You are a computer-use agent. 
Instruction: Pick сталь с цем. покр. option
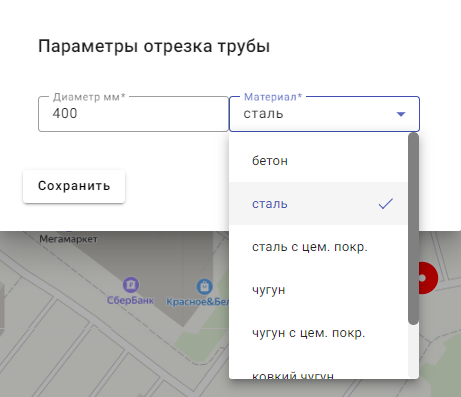click(x=318, y=247)
